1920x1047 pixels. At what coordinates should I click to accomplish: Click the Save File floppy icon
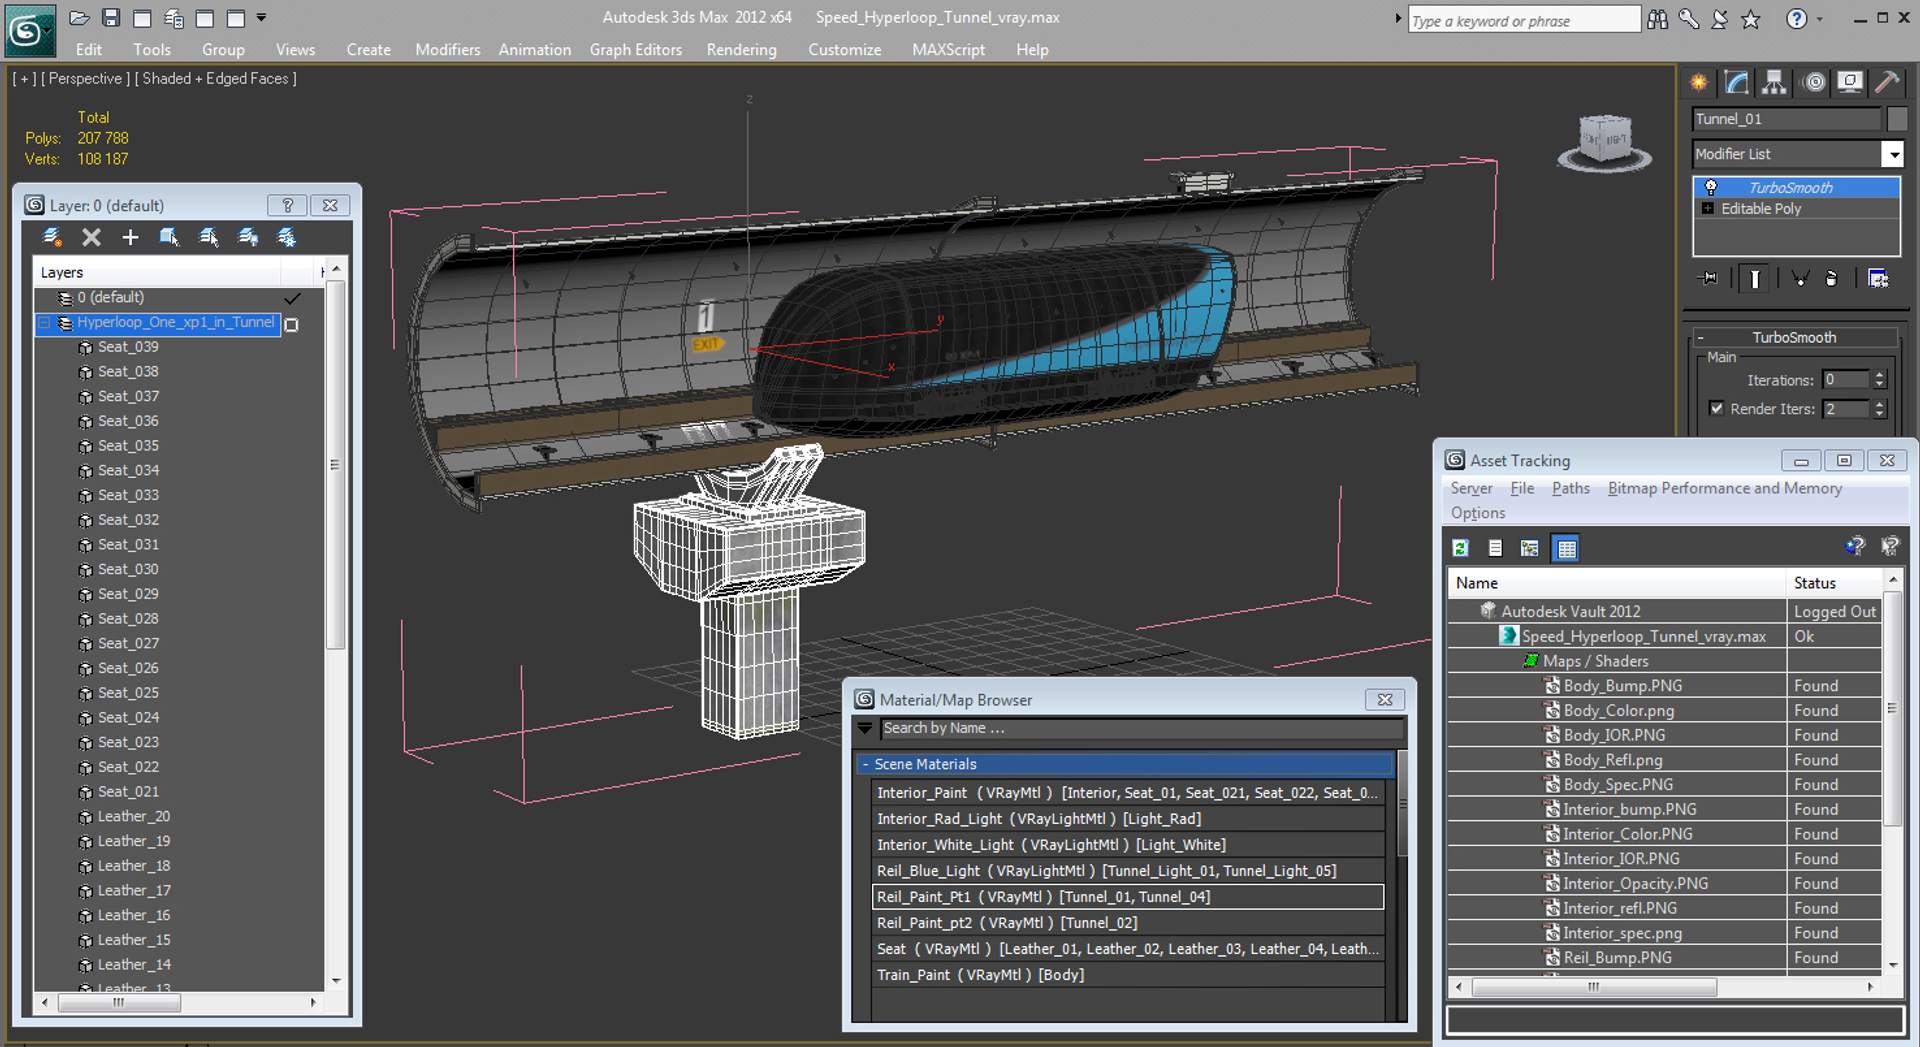click(111, 18)
